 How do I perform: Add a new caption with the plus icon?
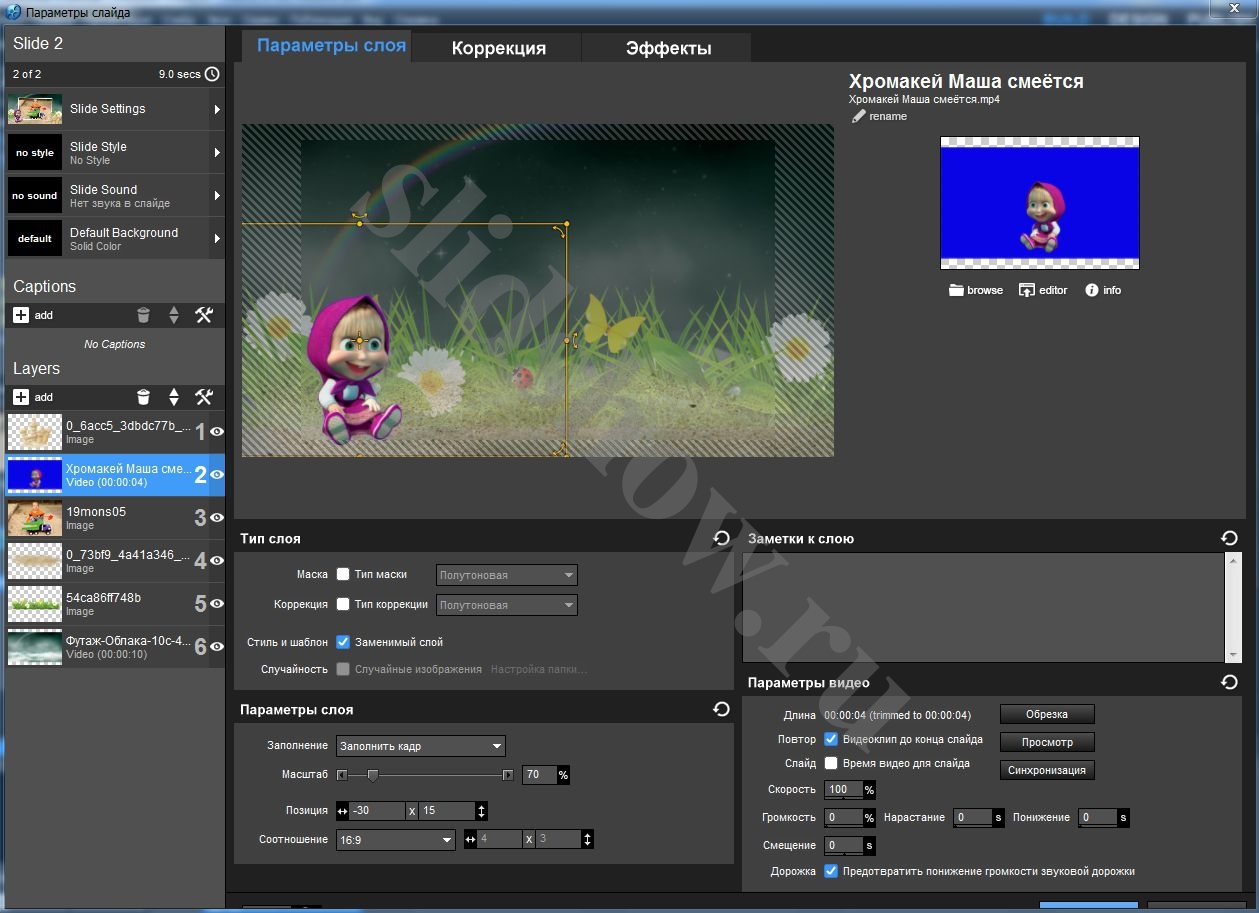click(x=21, y=315)
